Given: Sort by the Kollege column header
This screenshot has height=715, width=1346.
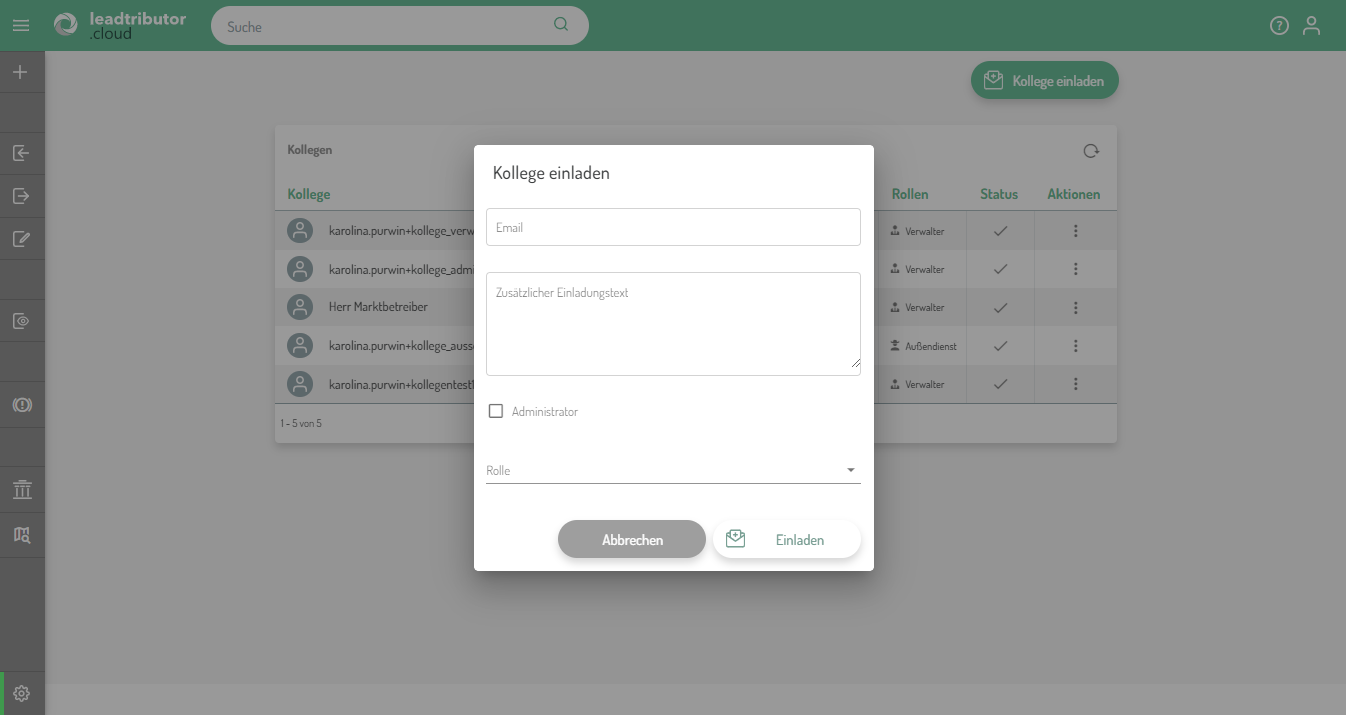Looking at the screenshot, I should [309, 194].
